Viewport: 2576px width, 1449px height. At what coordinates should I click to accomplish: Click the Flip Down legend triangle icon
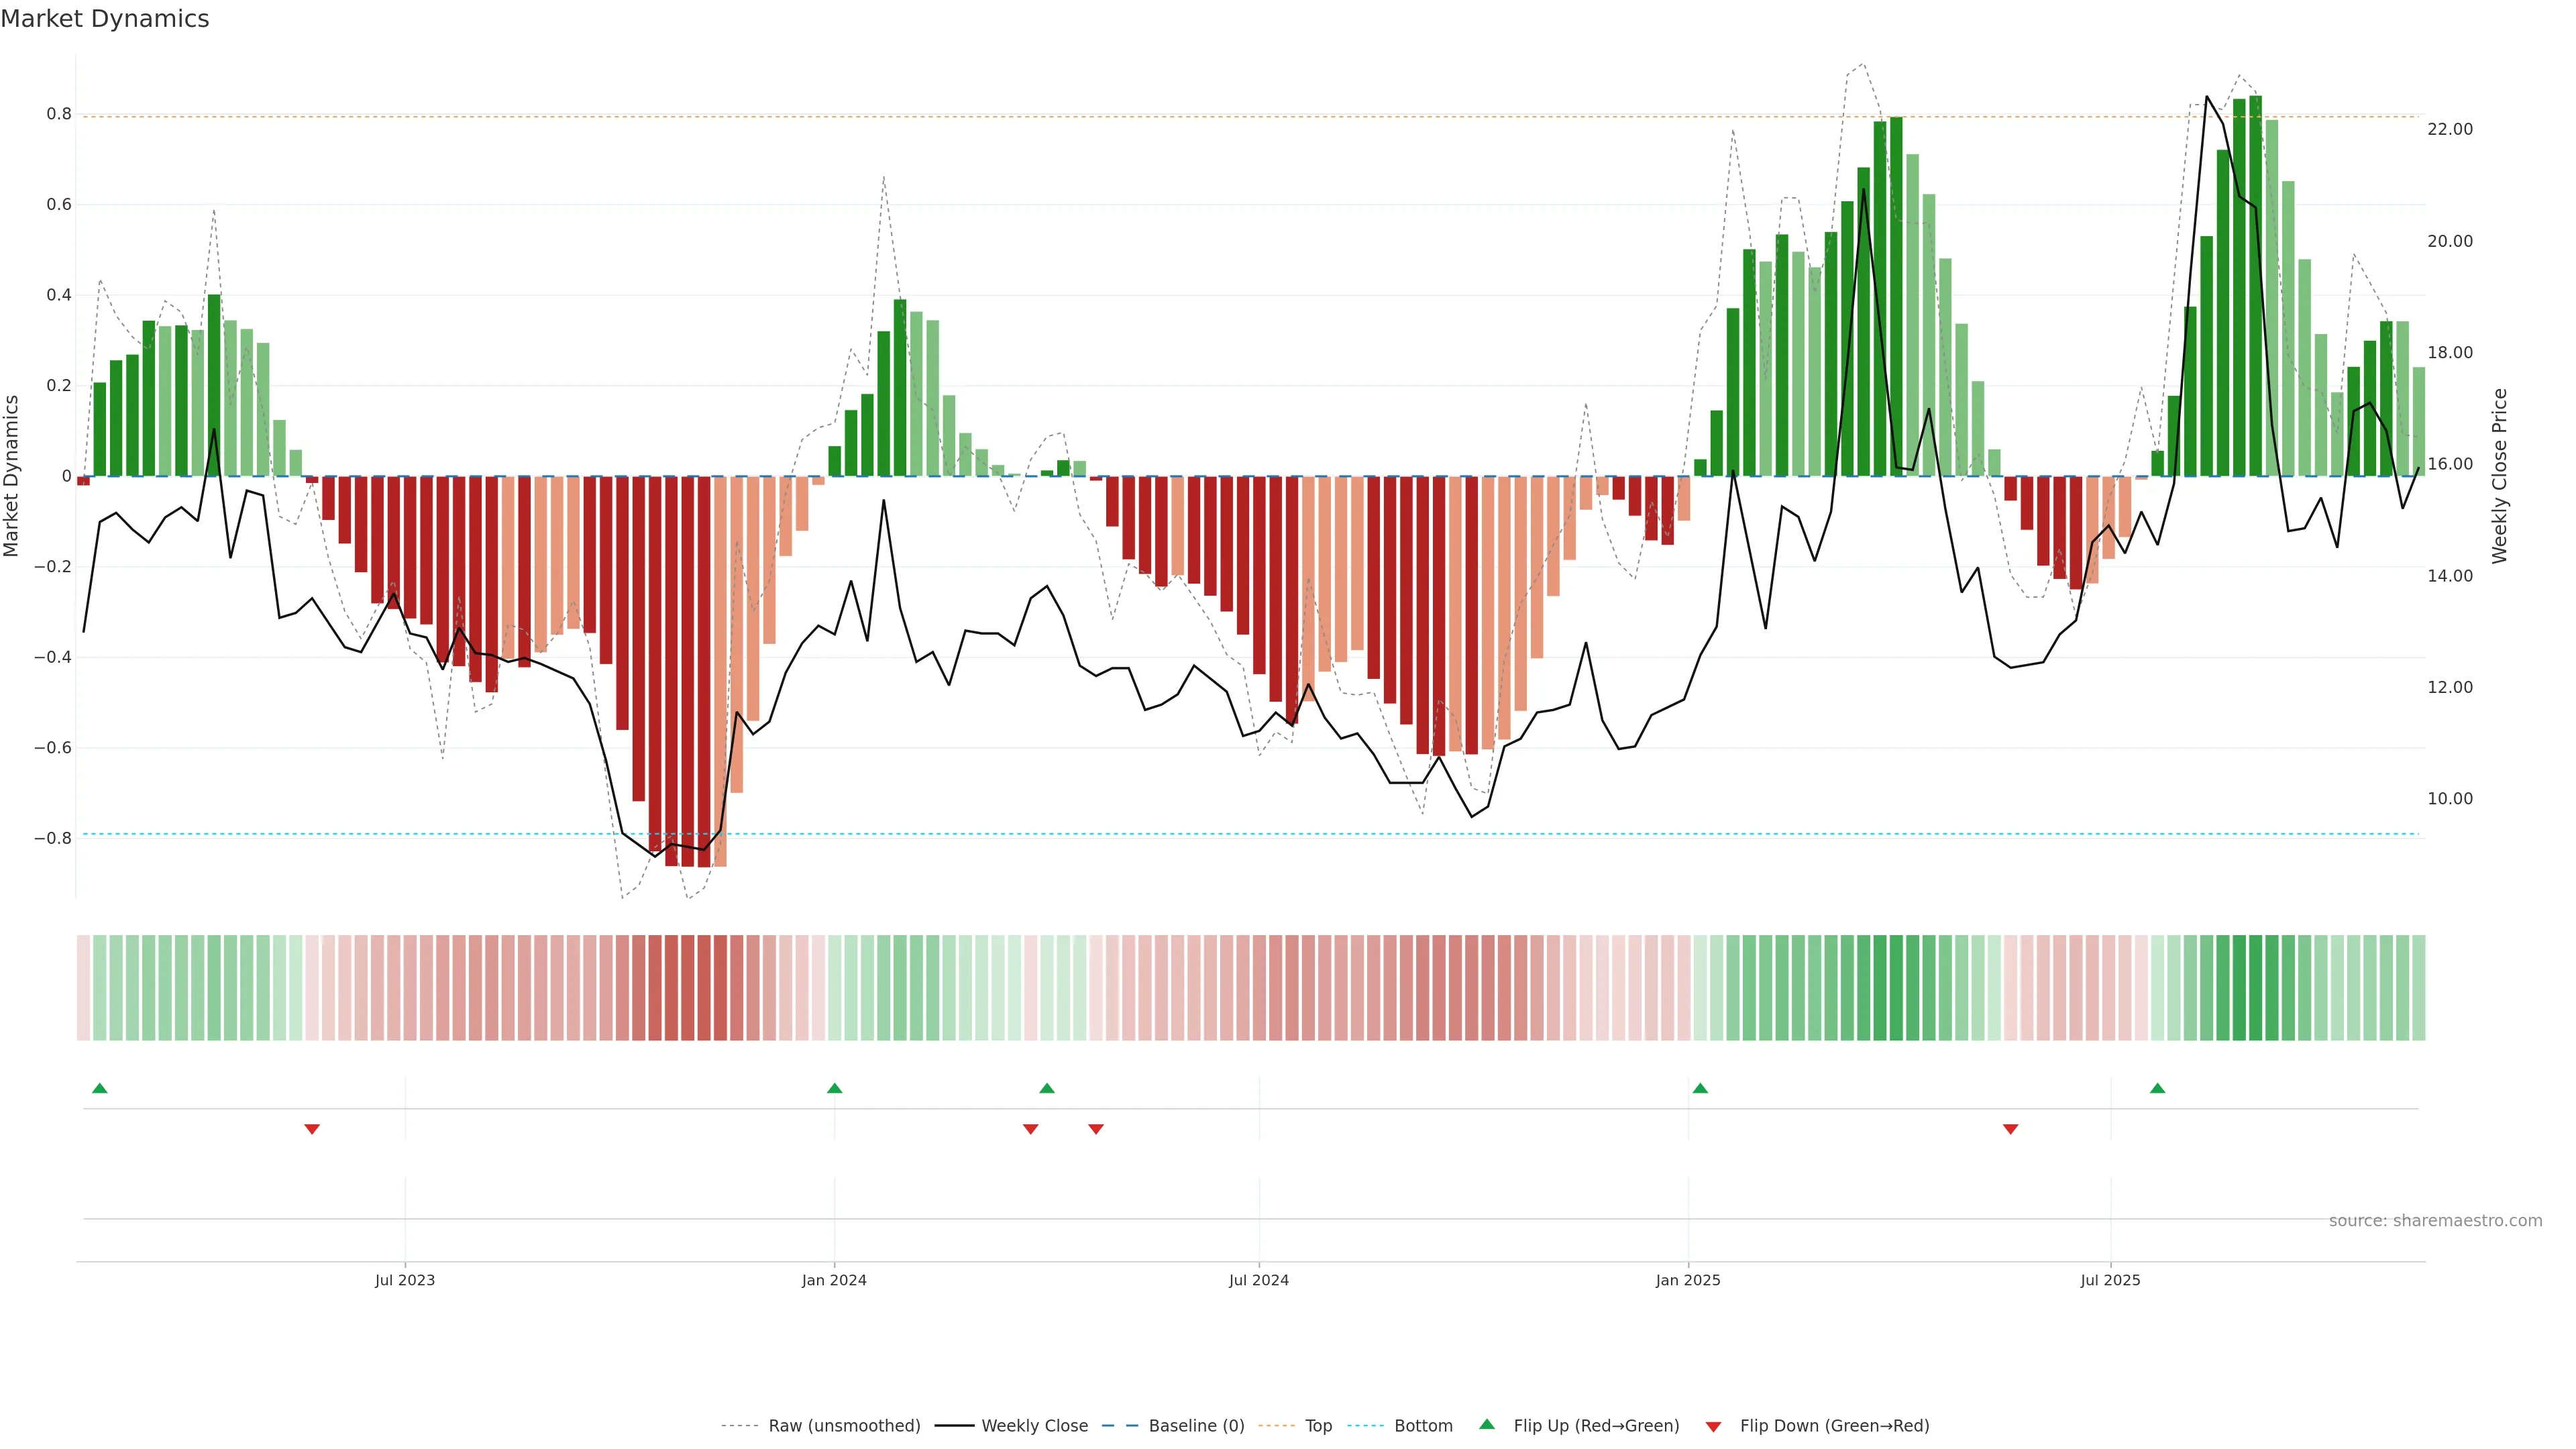pos(1713,1427)
